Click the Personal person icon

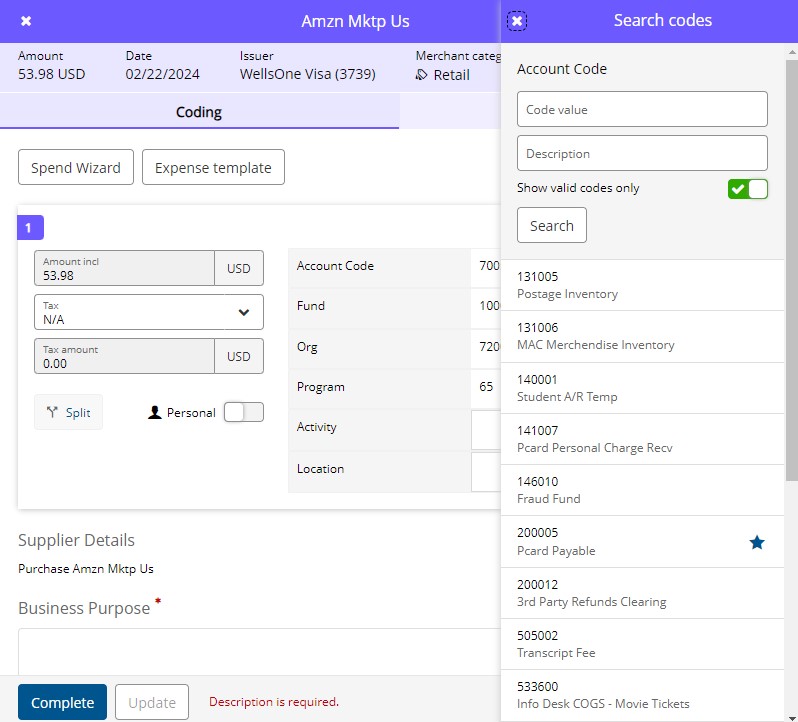(154, 412)
